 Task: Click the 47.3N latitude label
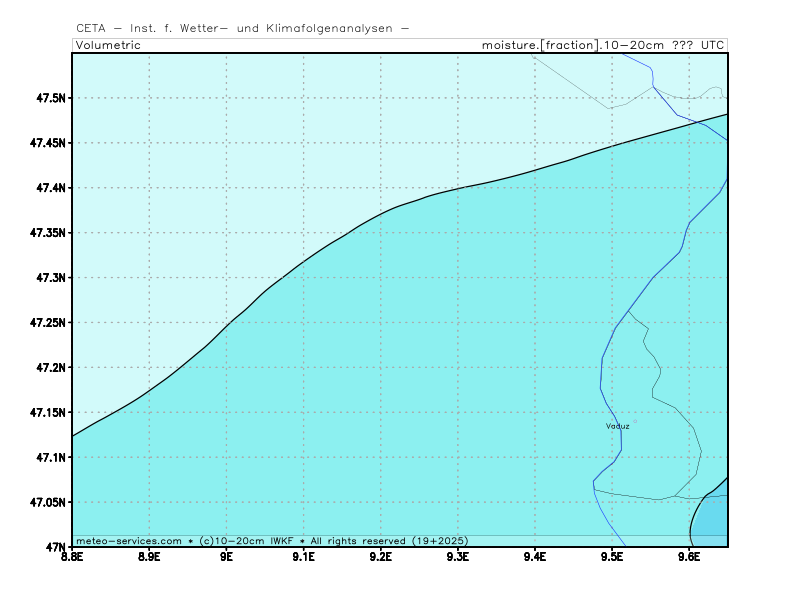tap(51, 278)
